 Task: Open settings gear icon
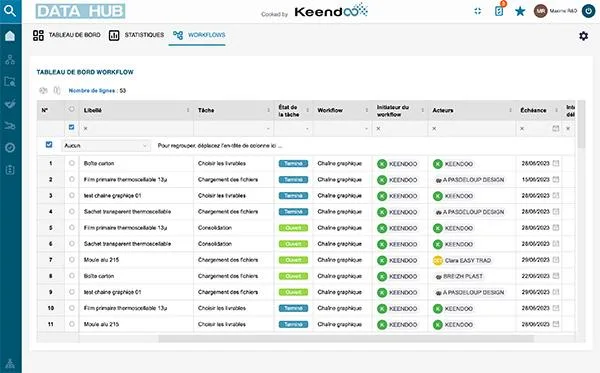[583, 36]
